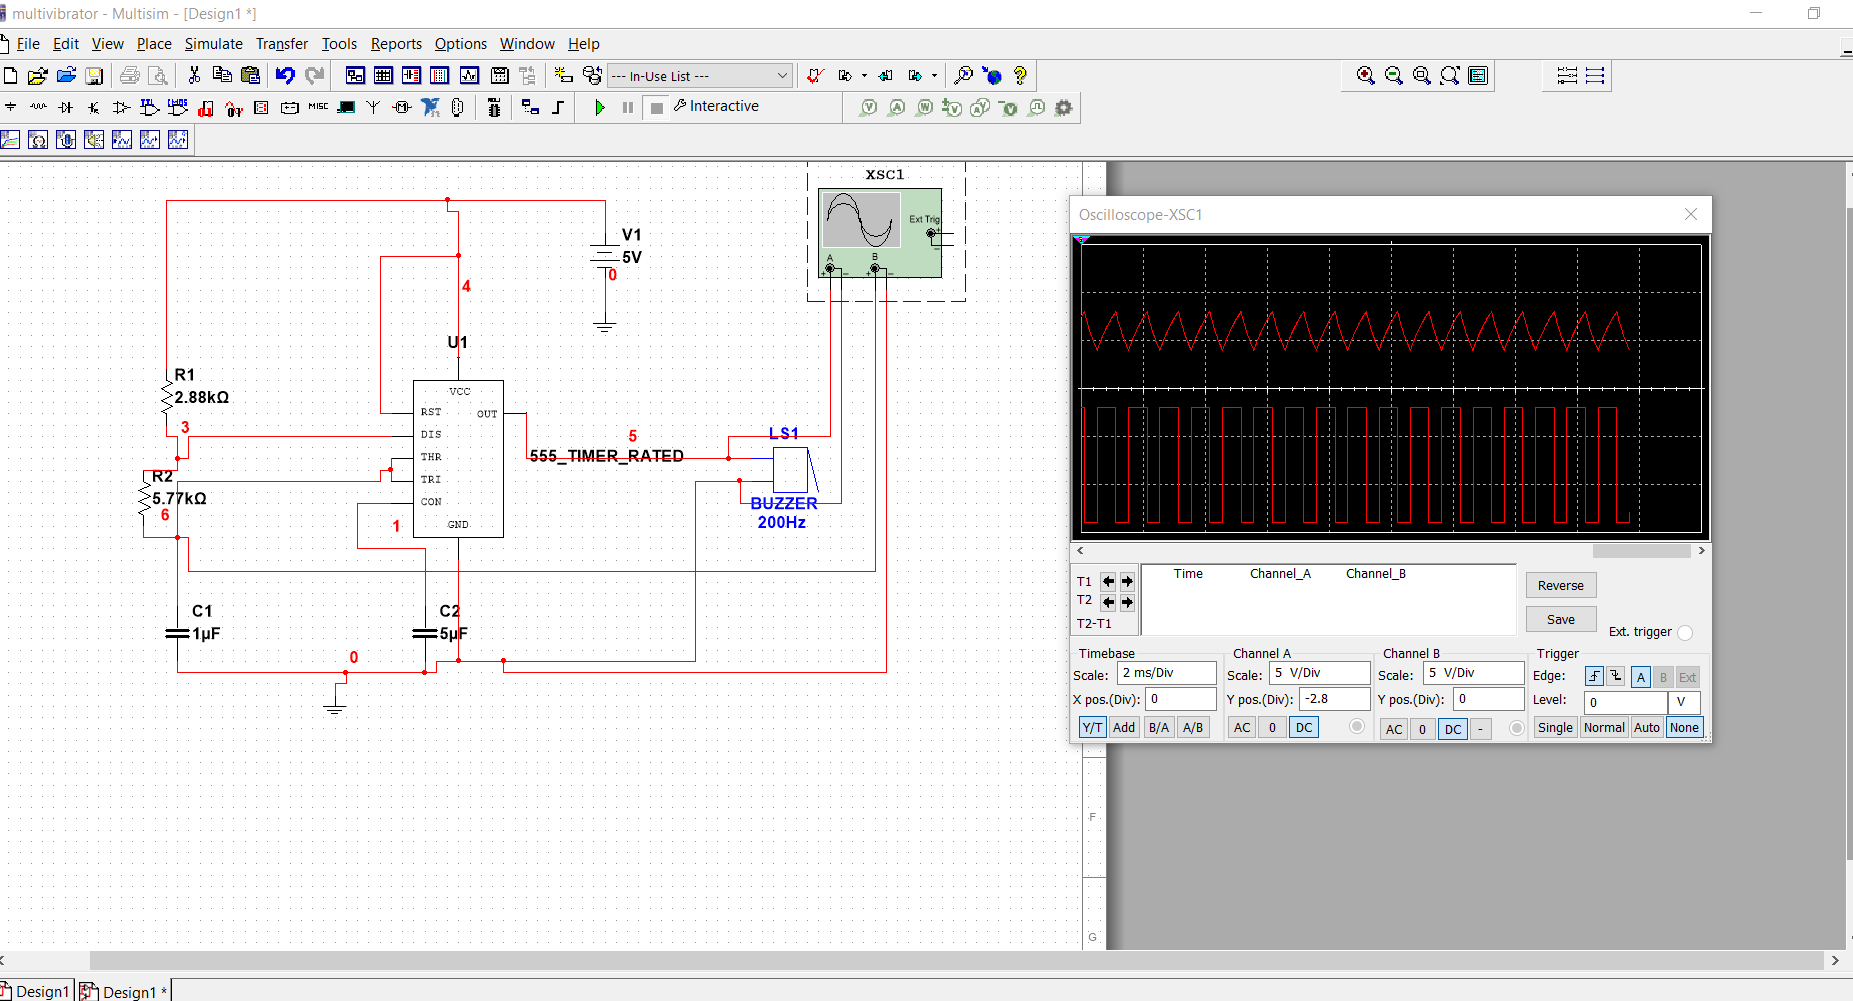Click the Place Source ground icon
Image resolution: width=1853 pixels, height=1001 pixels.
coord(11,107)
